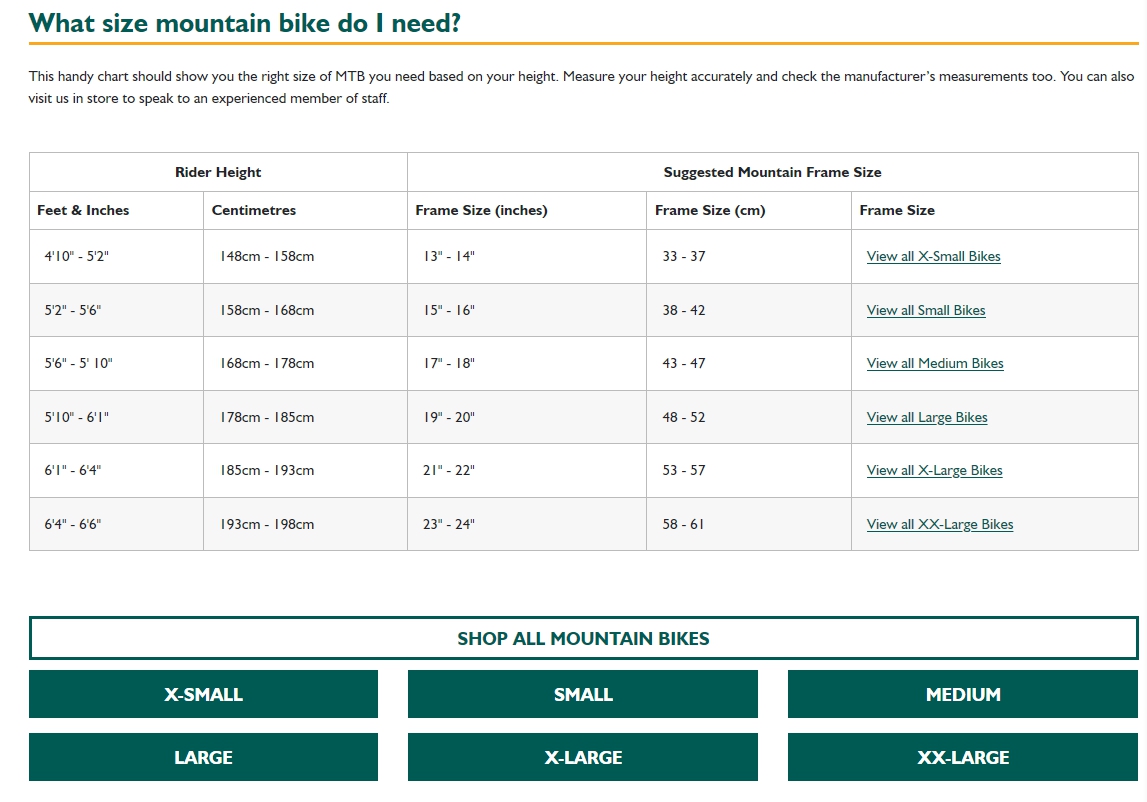Click the 148cm - 158cm height cell
This screenshot has height=802, width=1147.
[267, 257]
